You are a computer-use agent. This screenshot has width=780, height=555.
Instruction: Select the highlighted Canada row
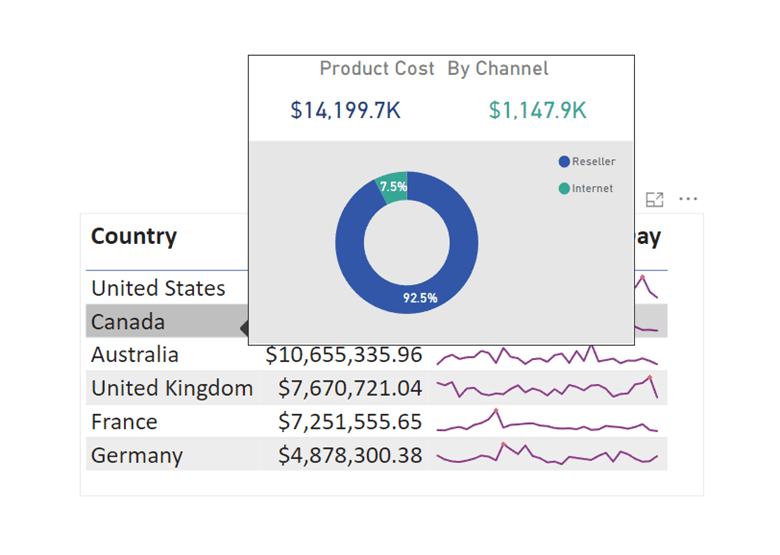coord(127,322)
